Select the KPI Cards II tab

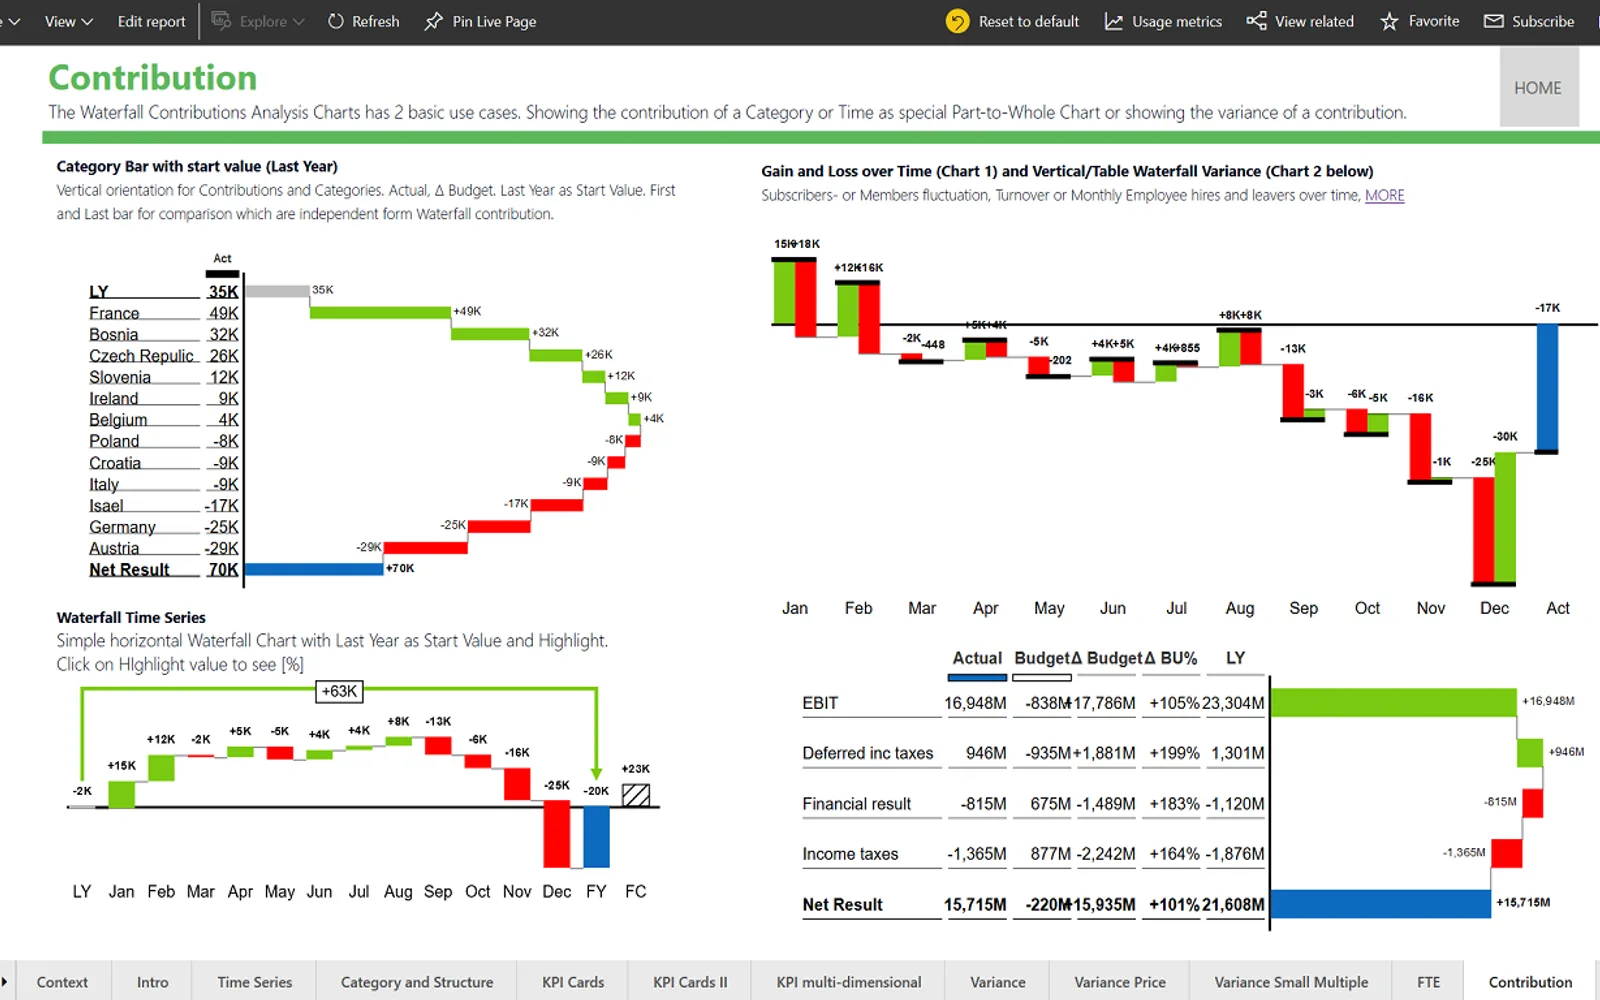(x=690, y=982)
